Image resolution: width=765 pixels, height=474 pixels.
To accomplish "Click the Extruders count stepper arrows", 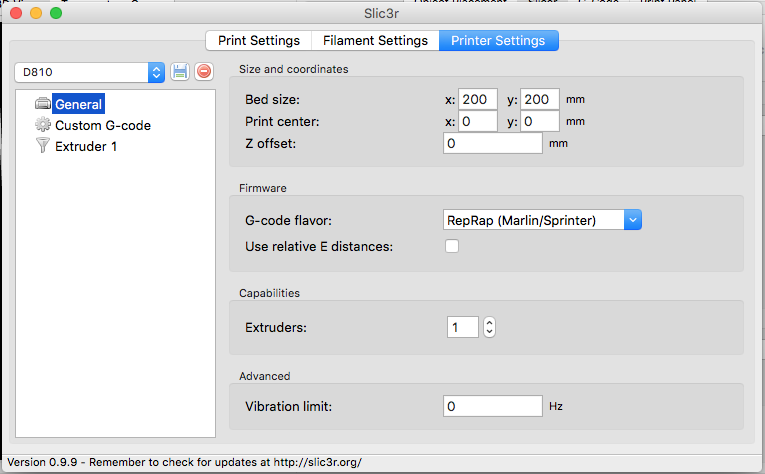I will click(x=490, y=327).
